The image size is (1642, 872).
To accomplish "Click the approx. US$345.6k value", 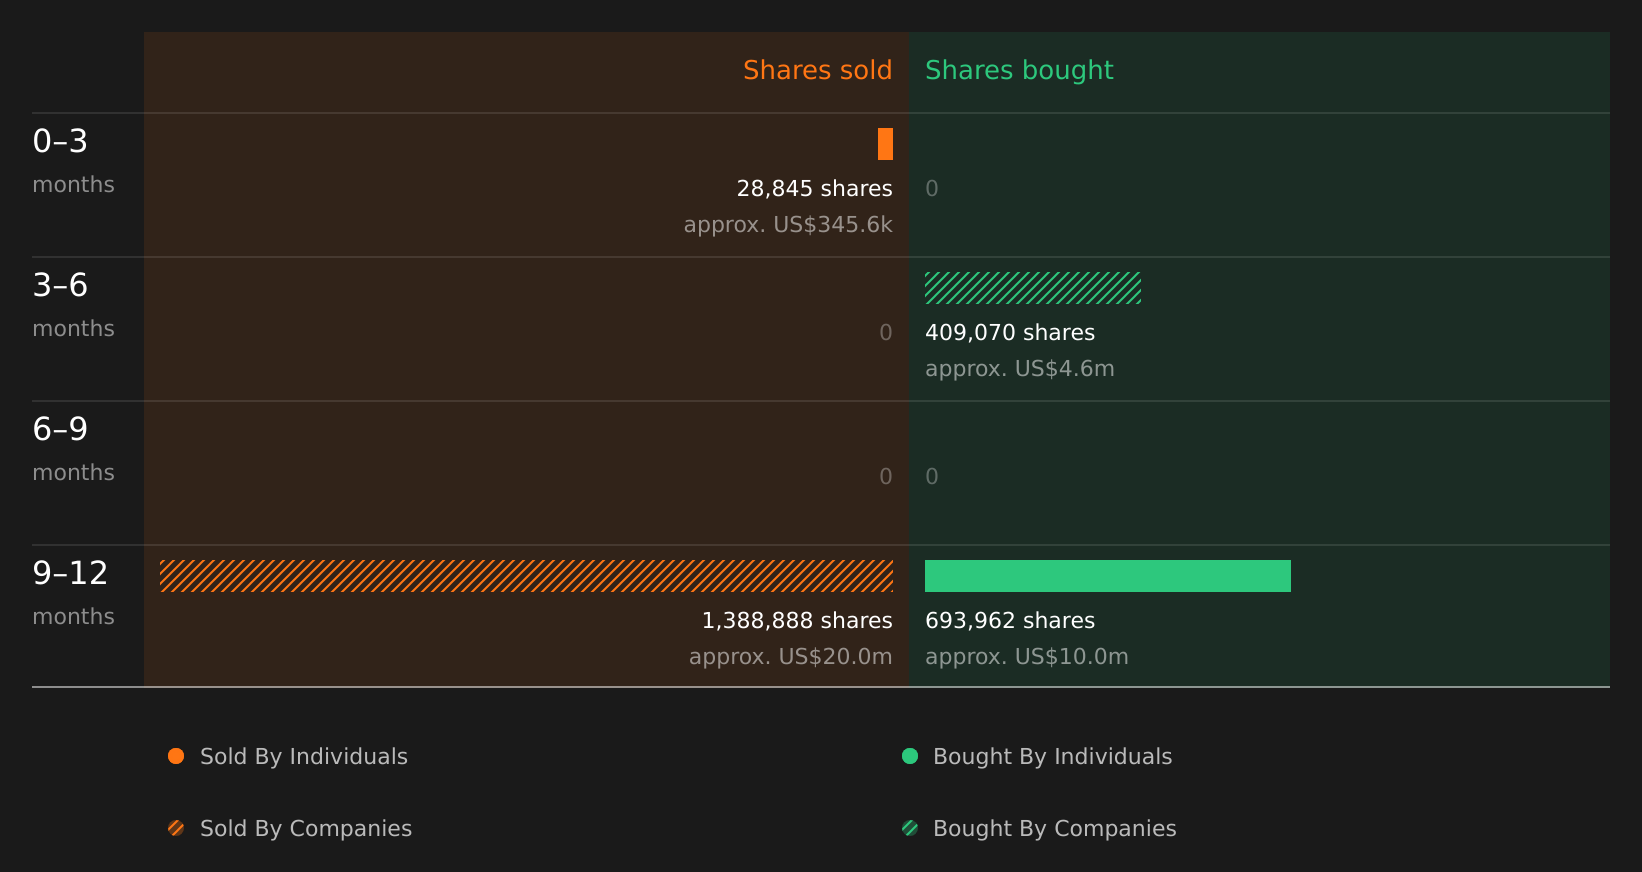I will coord(788,225).
